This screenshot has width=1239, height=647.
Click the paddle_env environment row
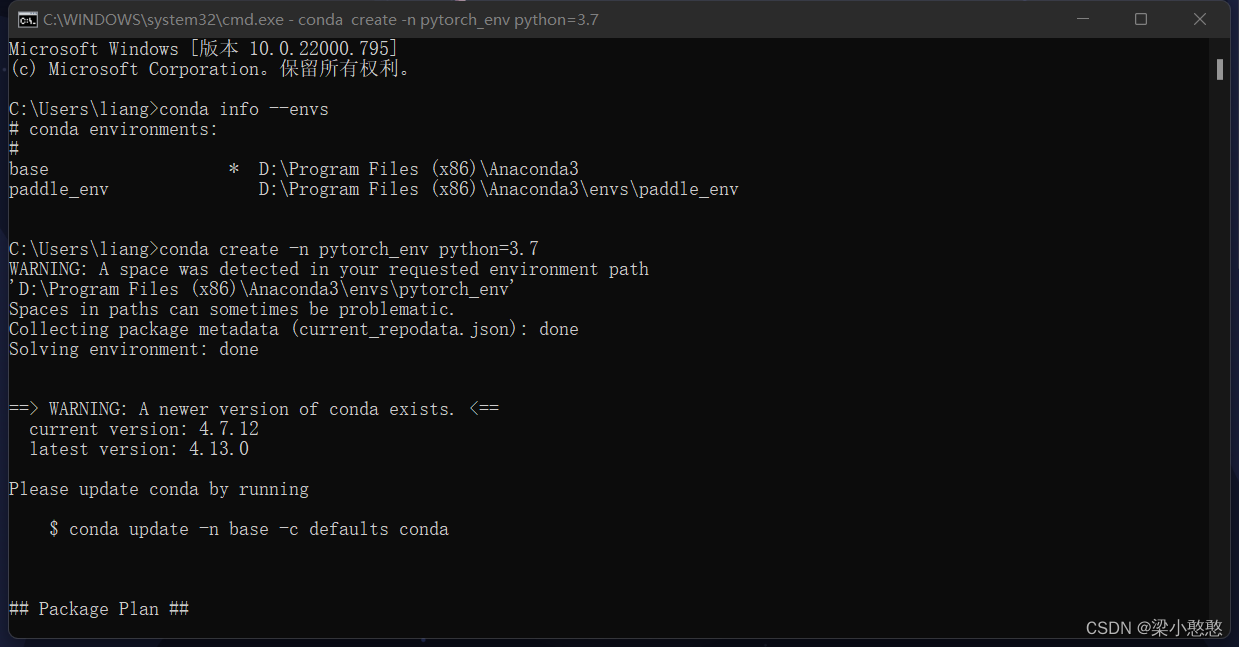point(373,189)
